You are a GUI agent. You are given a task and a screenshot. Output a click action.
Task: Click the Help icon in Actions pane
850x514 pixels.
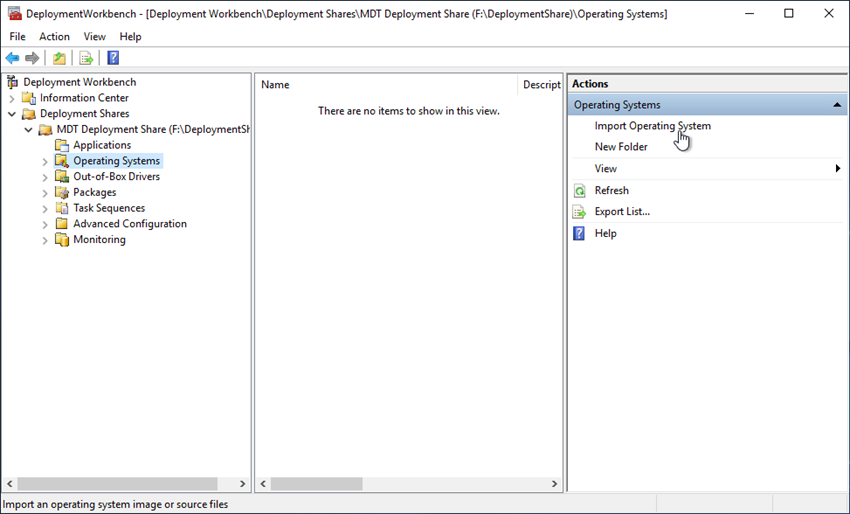579,234
